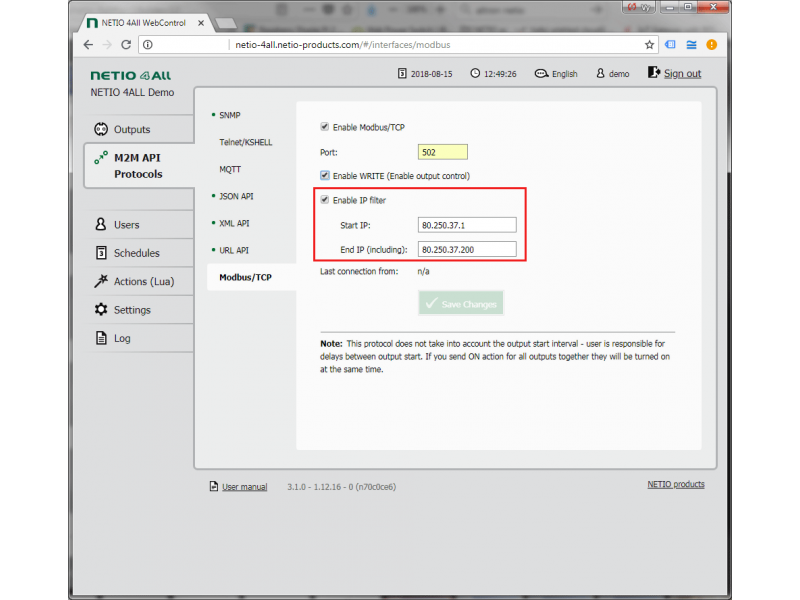Change language via the speech bubble icon

[x=541, y=73]
